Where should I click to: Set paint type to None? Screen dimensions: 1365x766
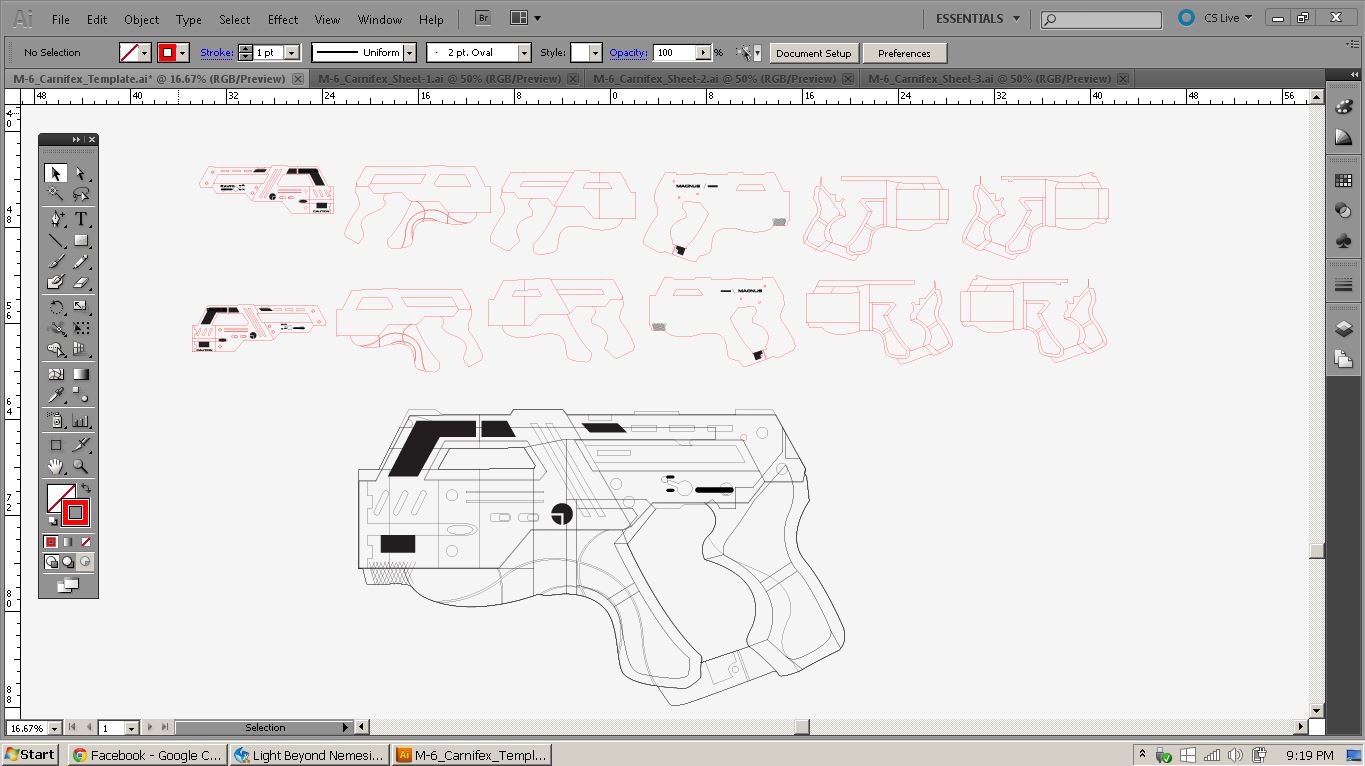point(85,542)
